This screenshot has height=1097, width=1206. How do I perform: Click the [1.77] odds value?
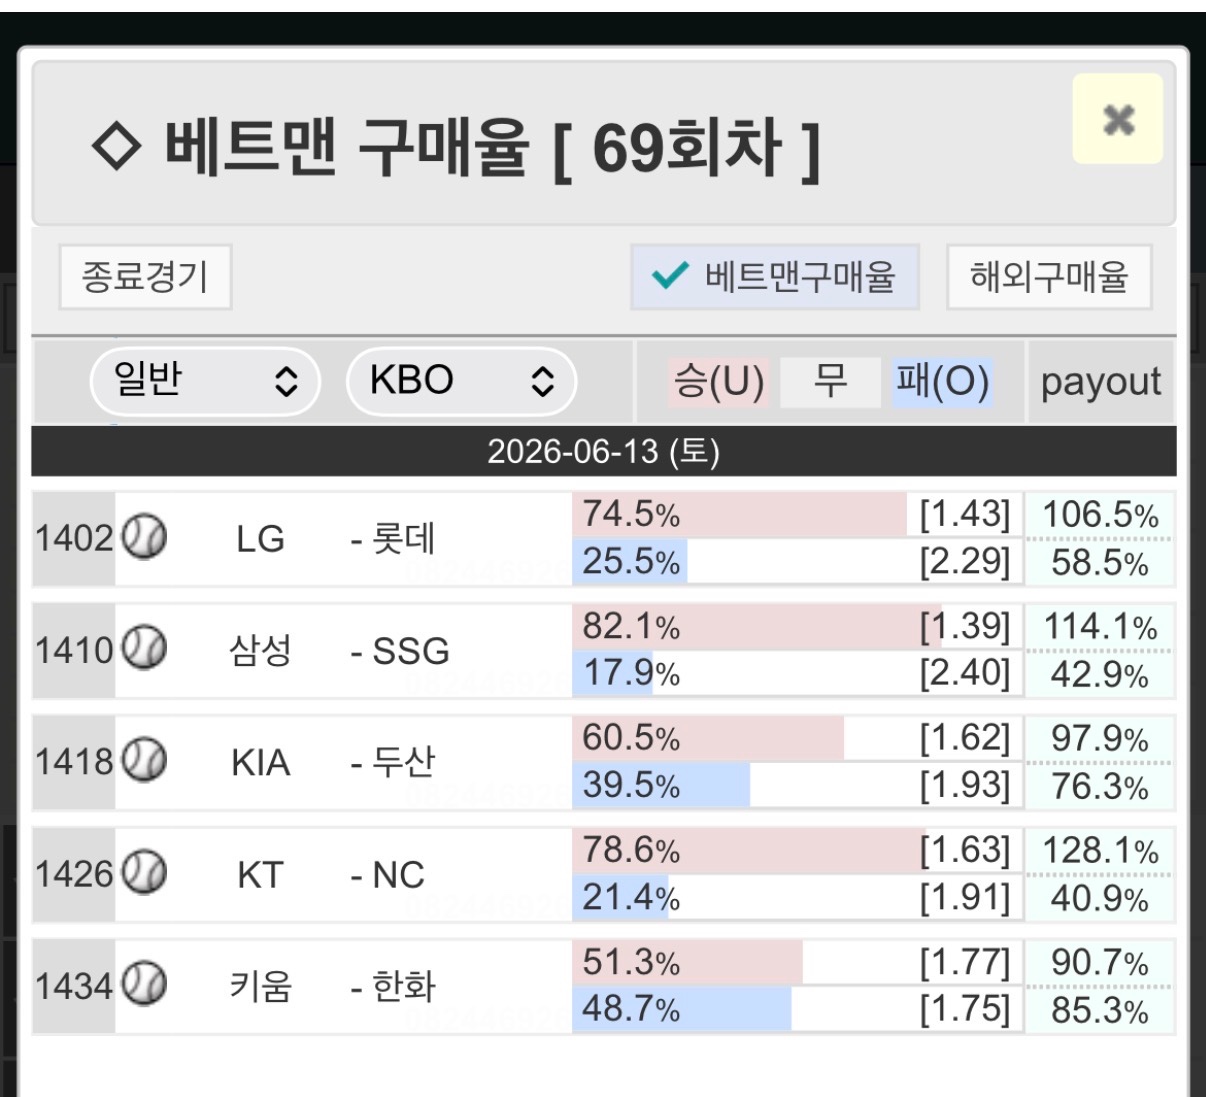[x=965, y=962]
